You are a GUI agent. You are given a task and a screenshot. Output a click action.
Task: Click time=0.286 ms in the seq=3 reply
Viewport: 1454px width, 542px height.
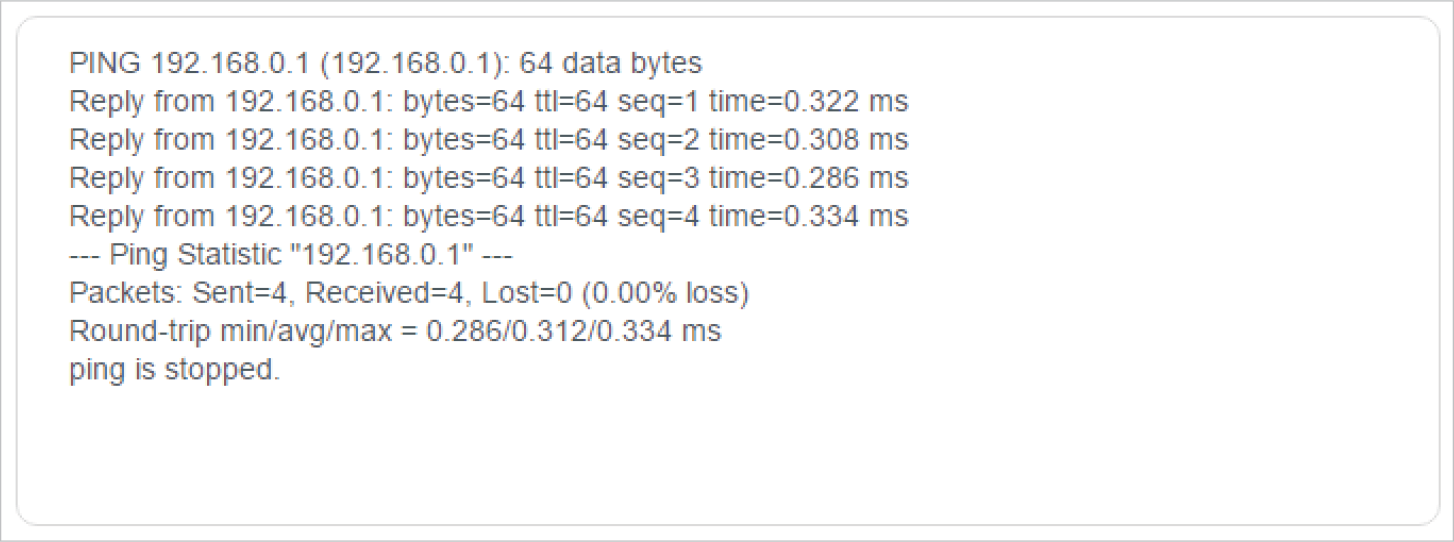[807, 178]
